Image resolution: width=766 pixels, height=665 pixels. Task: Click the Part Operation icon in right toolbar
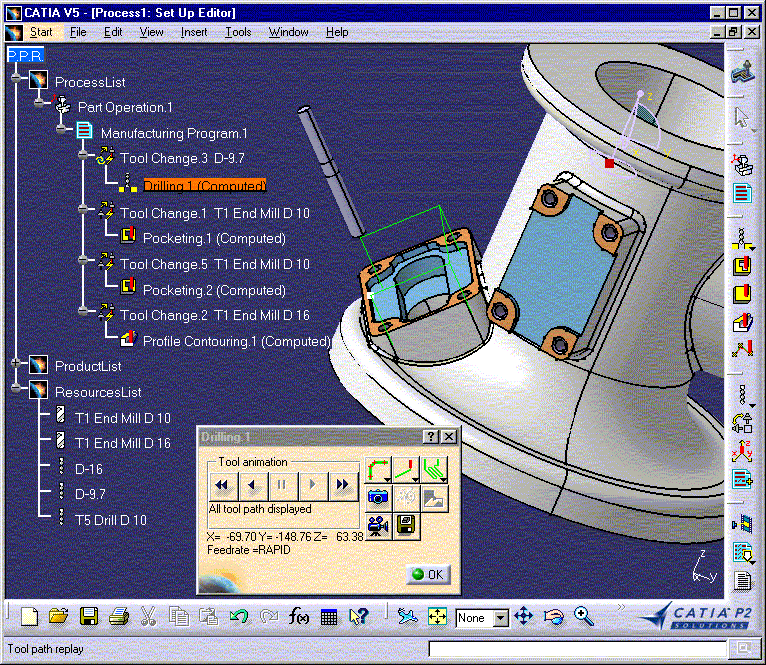click(x=742, y=165)
